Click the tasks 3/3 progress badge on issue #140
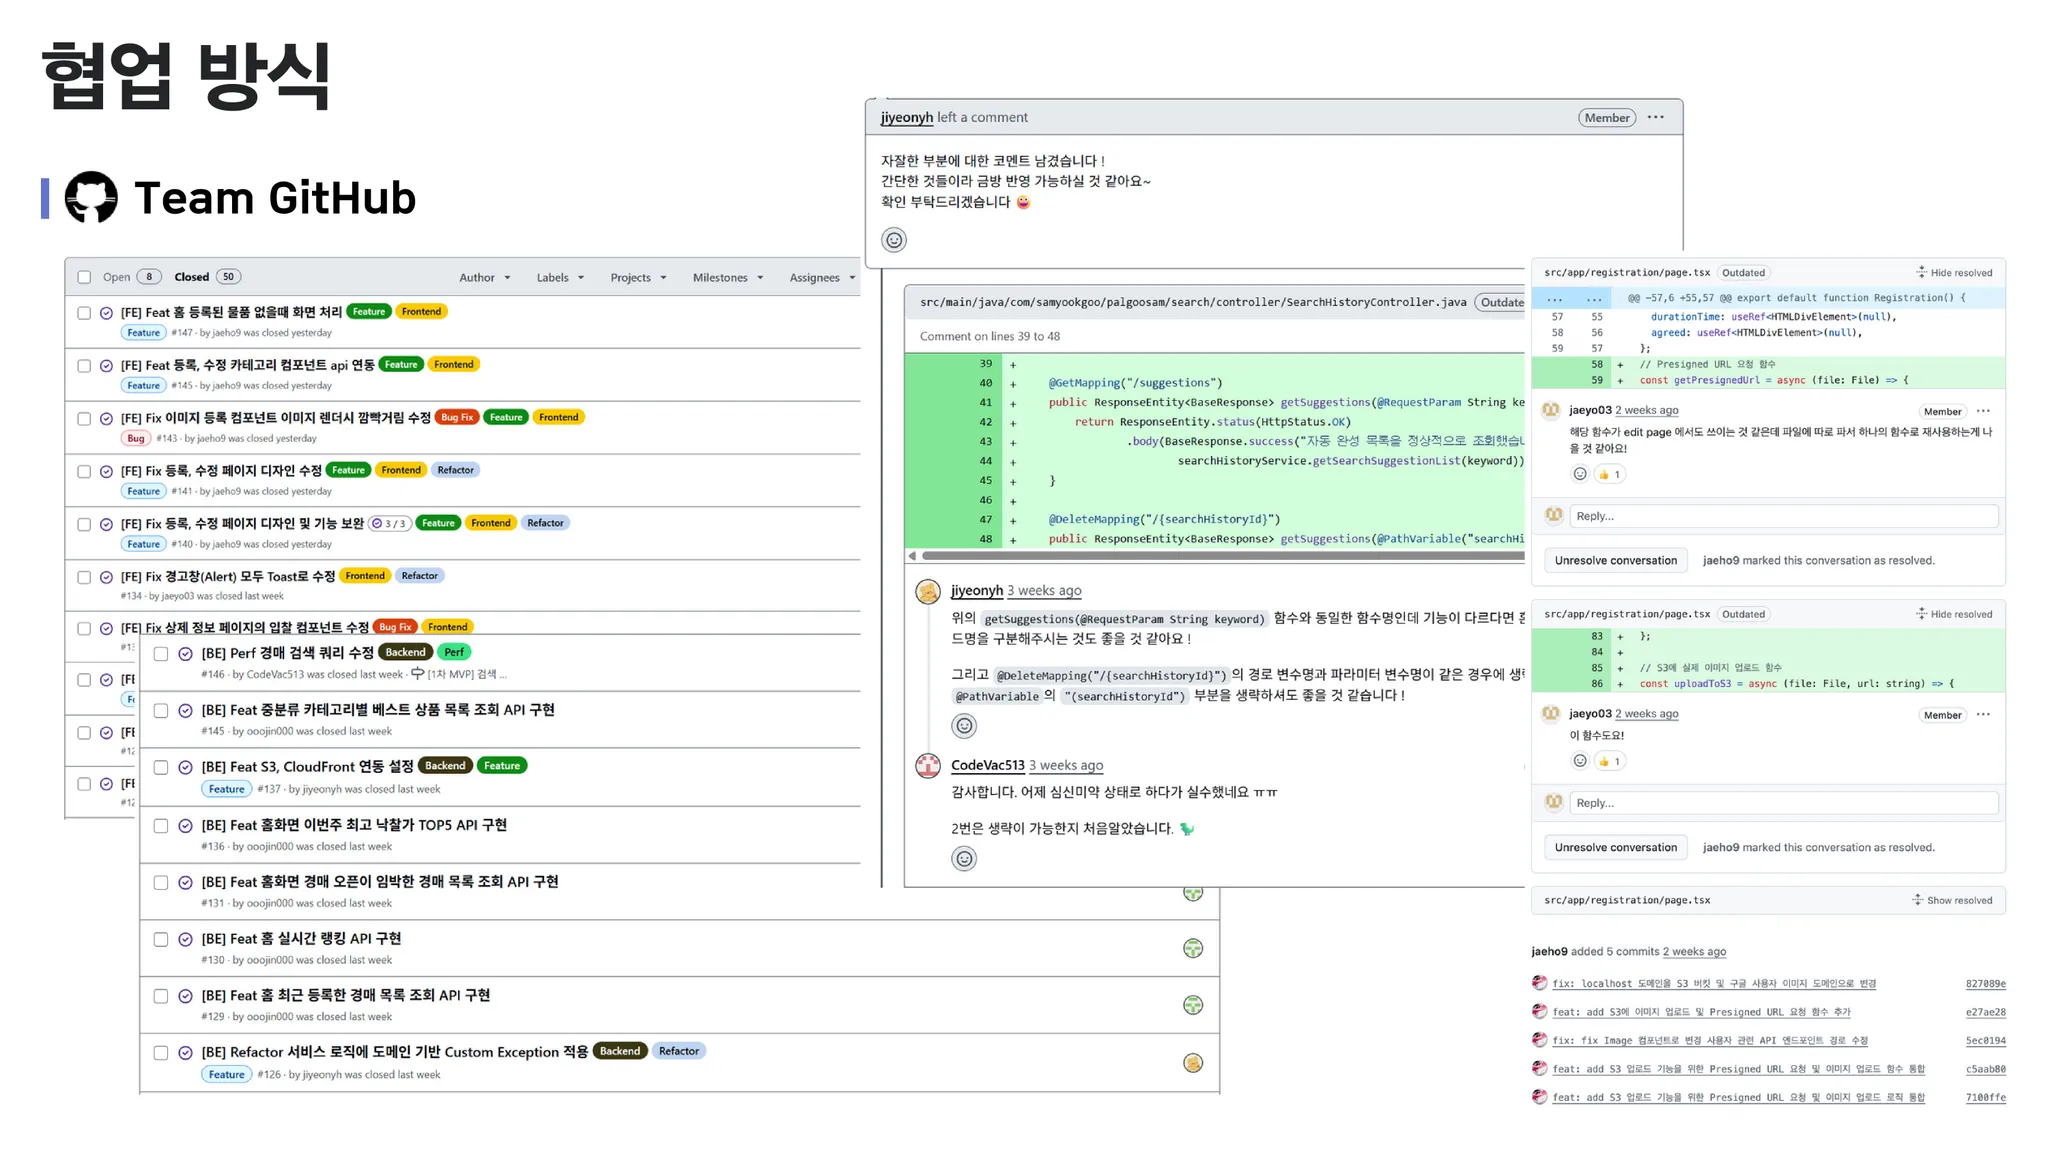 coord(390,523)
